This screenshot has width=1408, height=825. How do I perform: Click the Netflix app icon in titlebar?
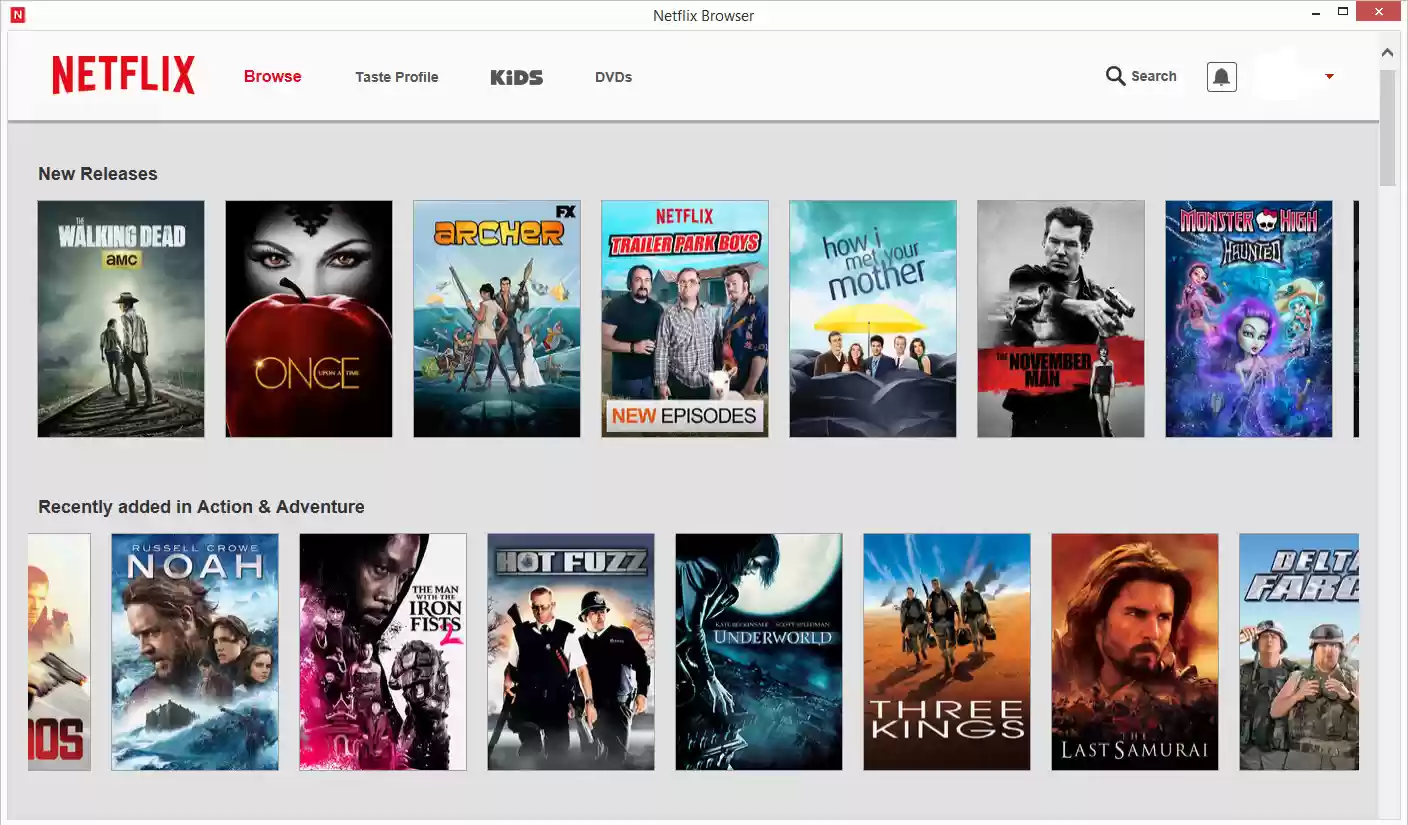(x=17, y=15)
